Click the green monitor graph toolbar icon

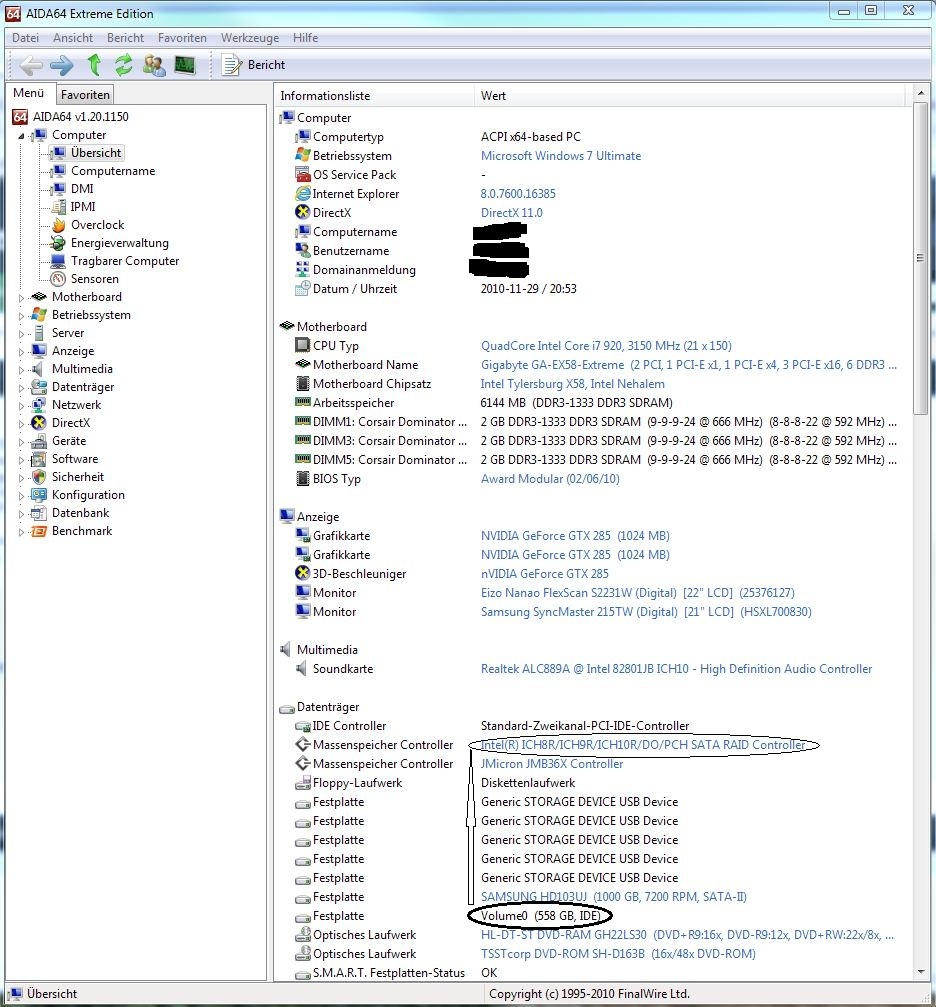[x=185, y=65]
